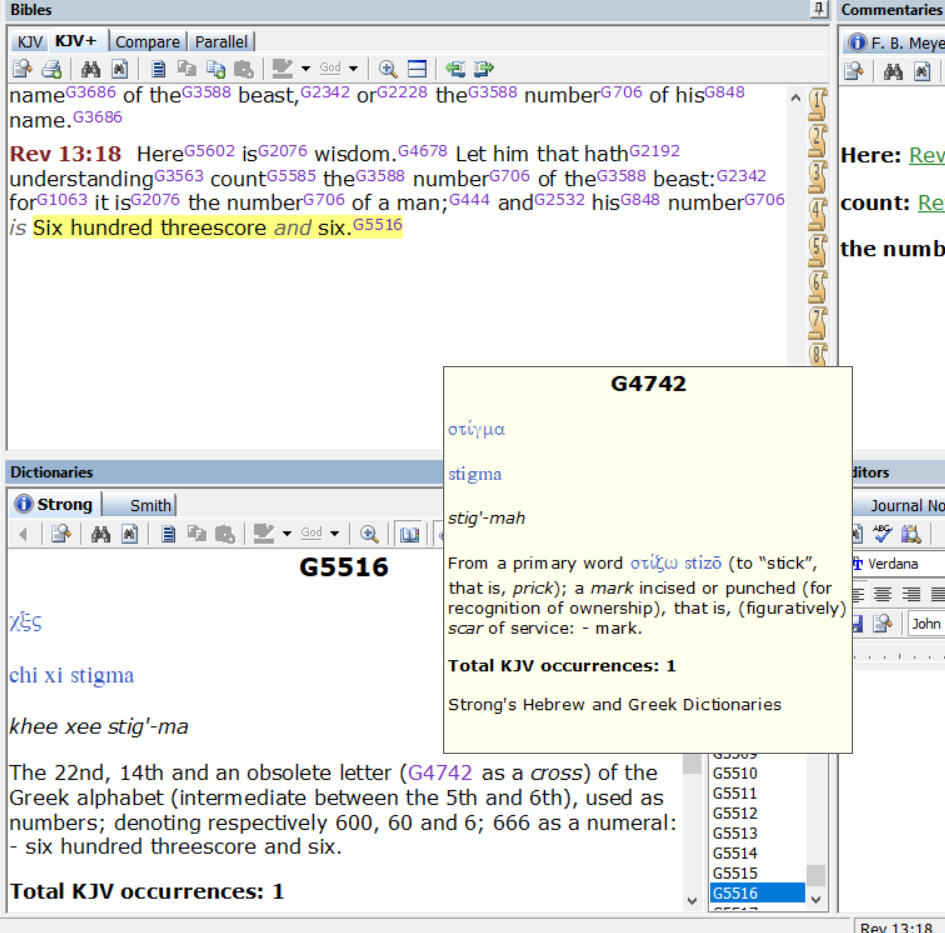Switch to the Smith dictionary tab
This screenshot has width=945, height=933.
(x=151, y=505)
